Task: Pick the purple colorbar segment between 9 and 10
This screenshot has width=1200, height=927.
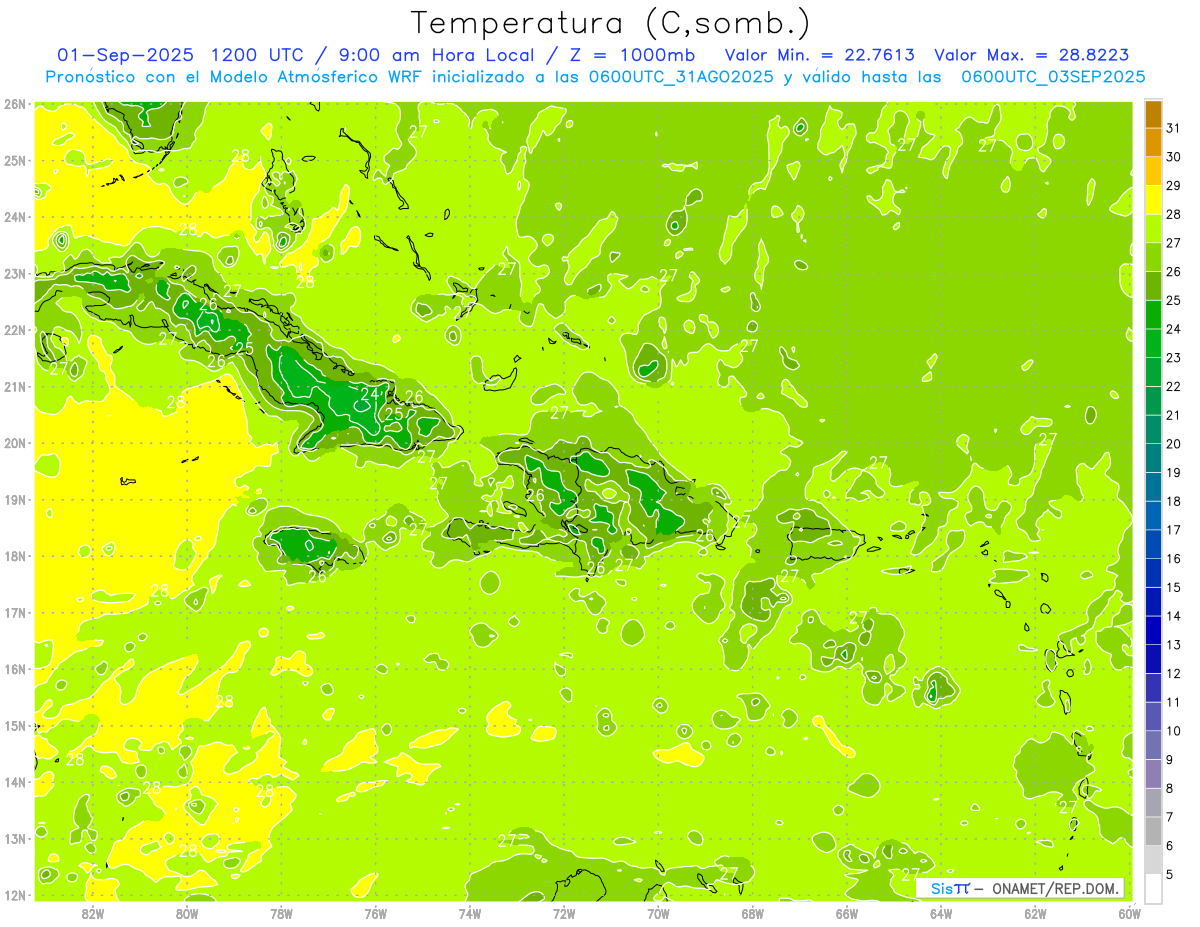Action: (1153, 745)
